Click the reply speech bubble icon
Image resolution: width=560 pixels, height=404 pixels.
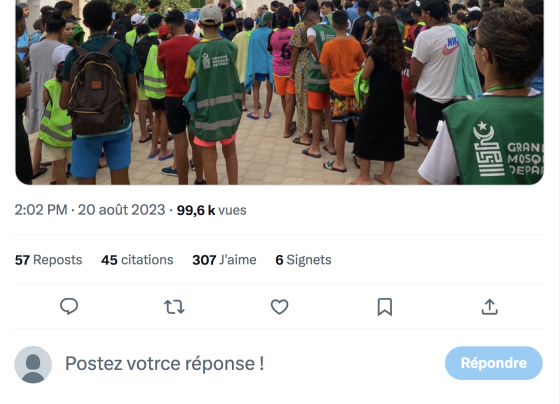coord(69,306)
